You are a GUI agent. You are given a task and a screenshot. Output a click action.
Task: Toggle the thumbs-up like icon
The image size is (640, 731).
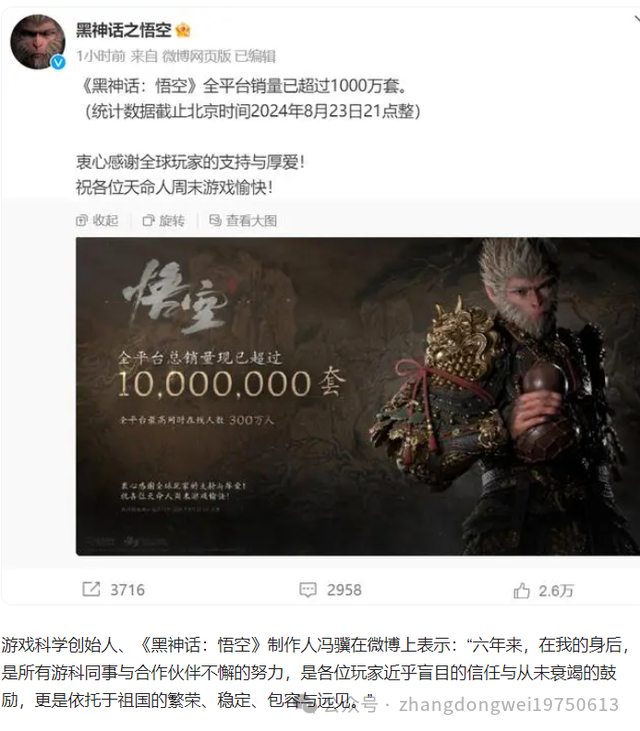pos(522,590)
